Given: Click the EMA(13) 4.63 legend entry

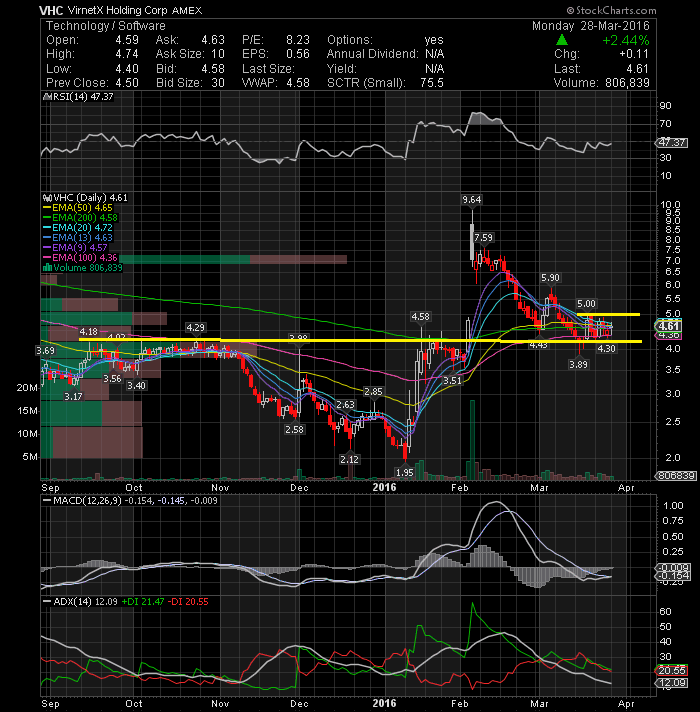Looking at the screenshot, I should tap(78, 238).
